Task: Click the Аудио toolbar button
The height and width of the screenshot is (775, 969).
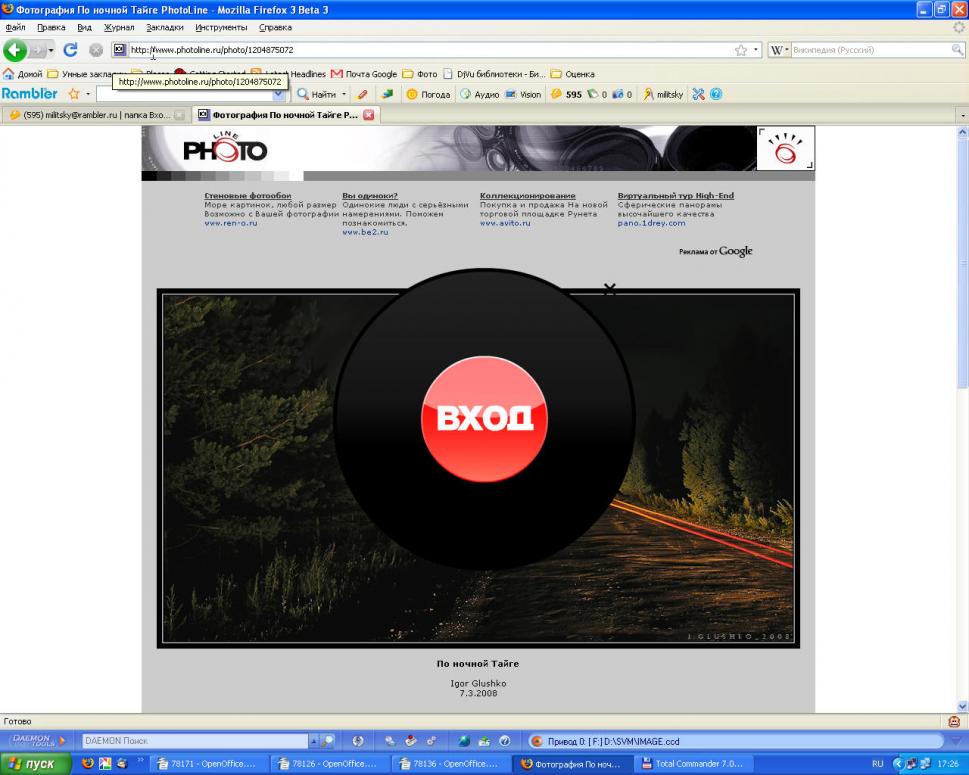Action: pyautogui.click(x=479, y=94)
